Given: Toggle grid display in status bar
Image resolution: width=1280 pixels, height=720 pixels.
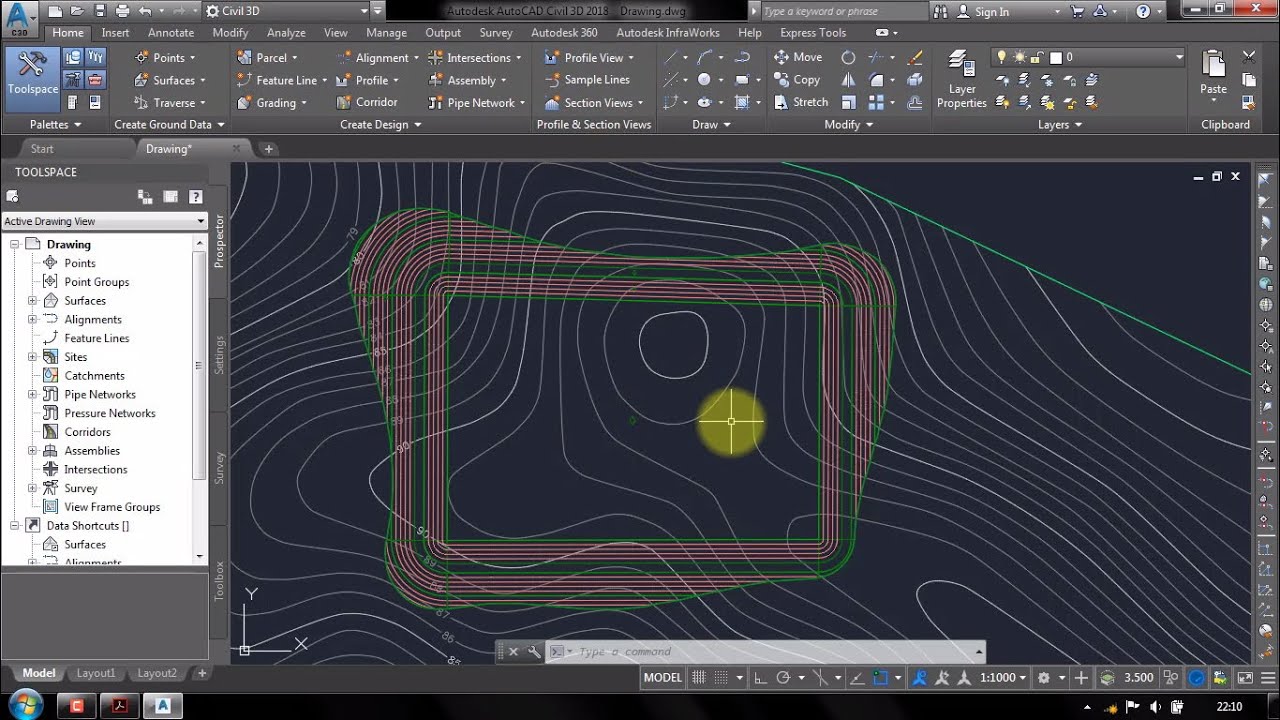Looking at the screenshot, I should click(699, 678).
